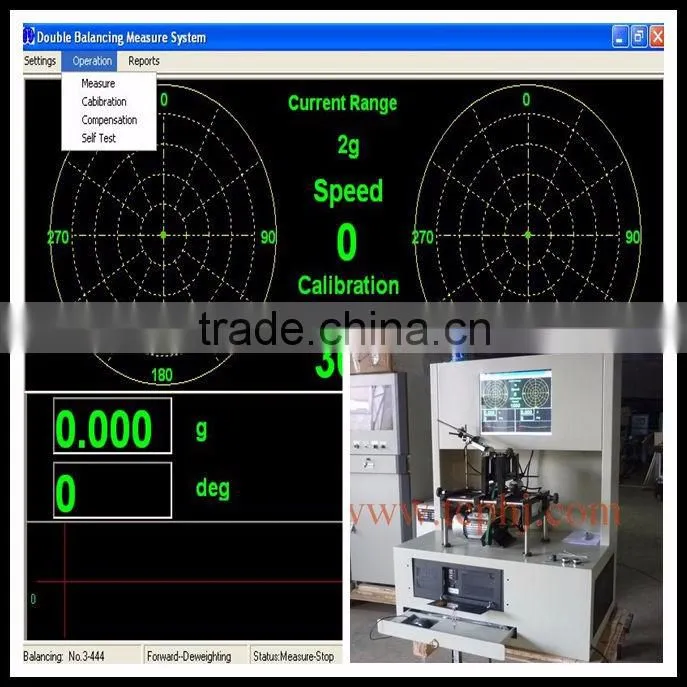
Task: Click the Status:Measure-Stop status field
Action: point(296,656)
